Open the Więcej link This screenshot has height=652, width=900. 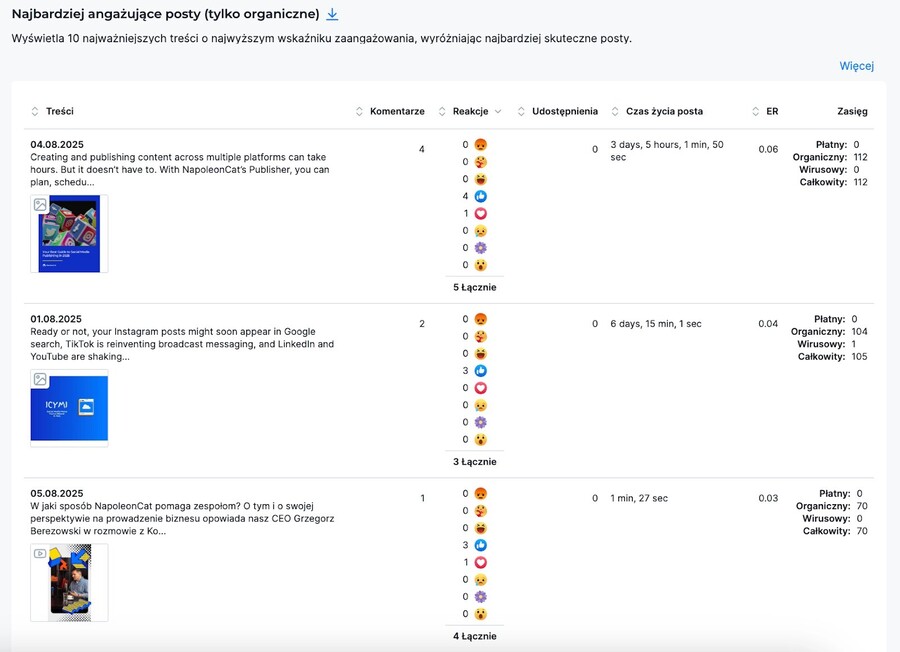(x=856, y=66)
